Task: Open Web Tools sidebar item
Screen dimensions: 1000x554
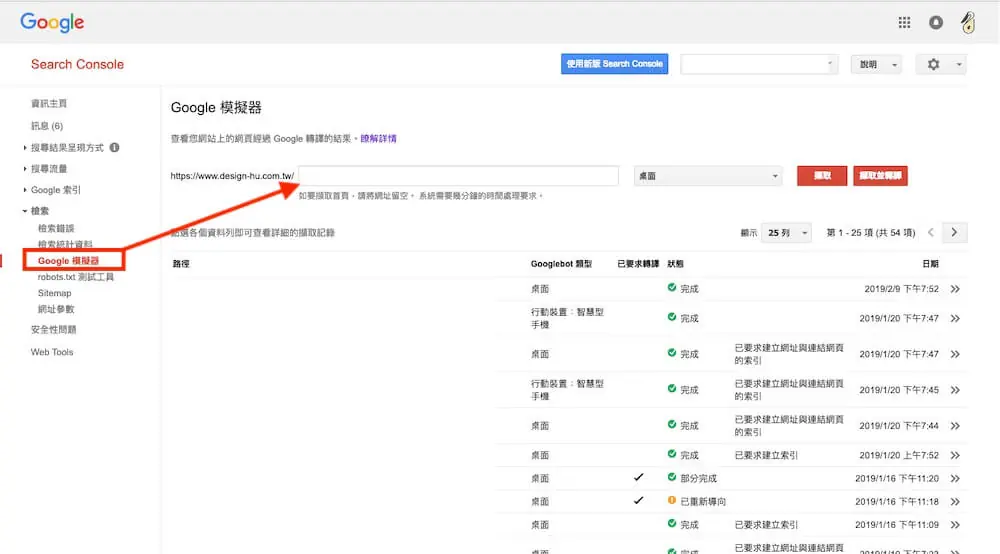Action: coord(52,352)
